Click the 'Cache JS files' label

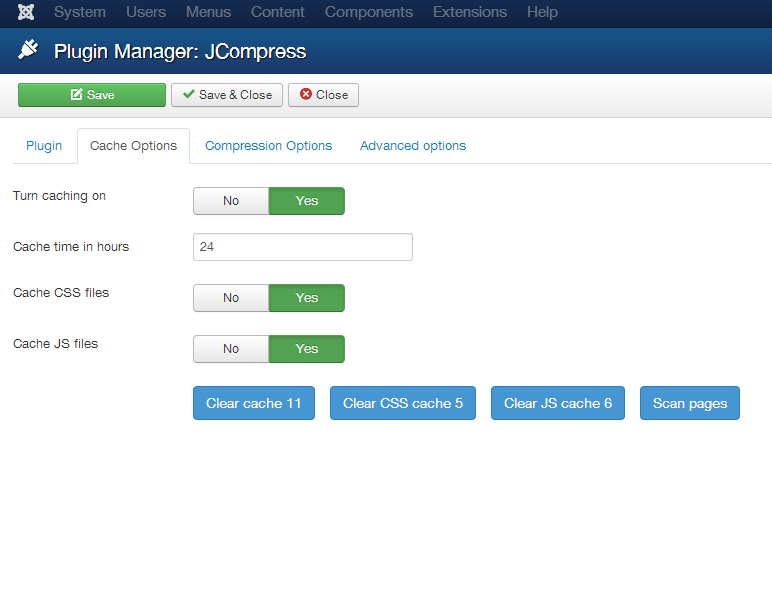[56, 344]
